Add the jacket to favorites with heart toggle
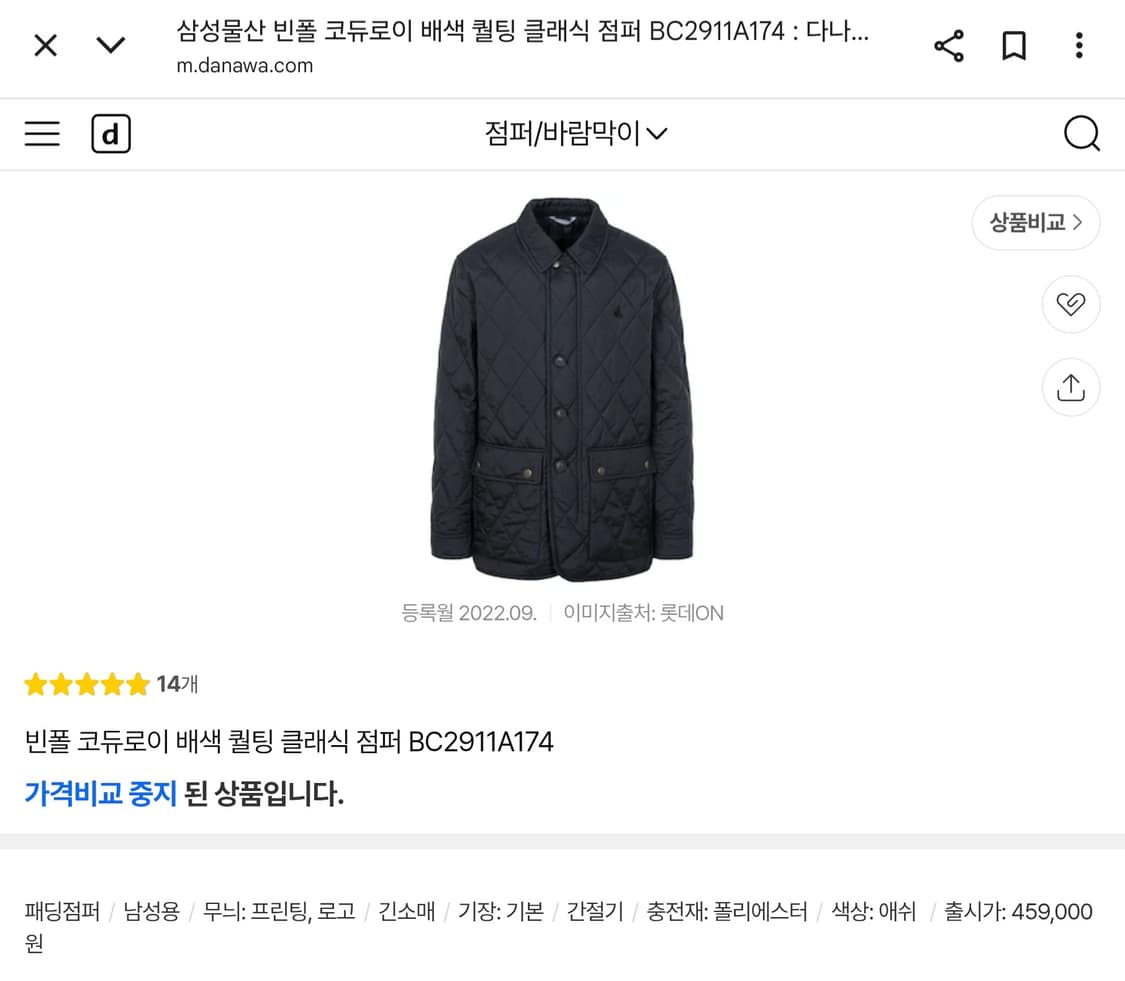Image resolution: width=1125 pixels, height=981 pixels. pos(1070,304)
